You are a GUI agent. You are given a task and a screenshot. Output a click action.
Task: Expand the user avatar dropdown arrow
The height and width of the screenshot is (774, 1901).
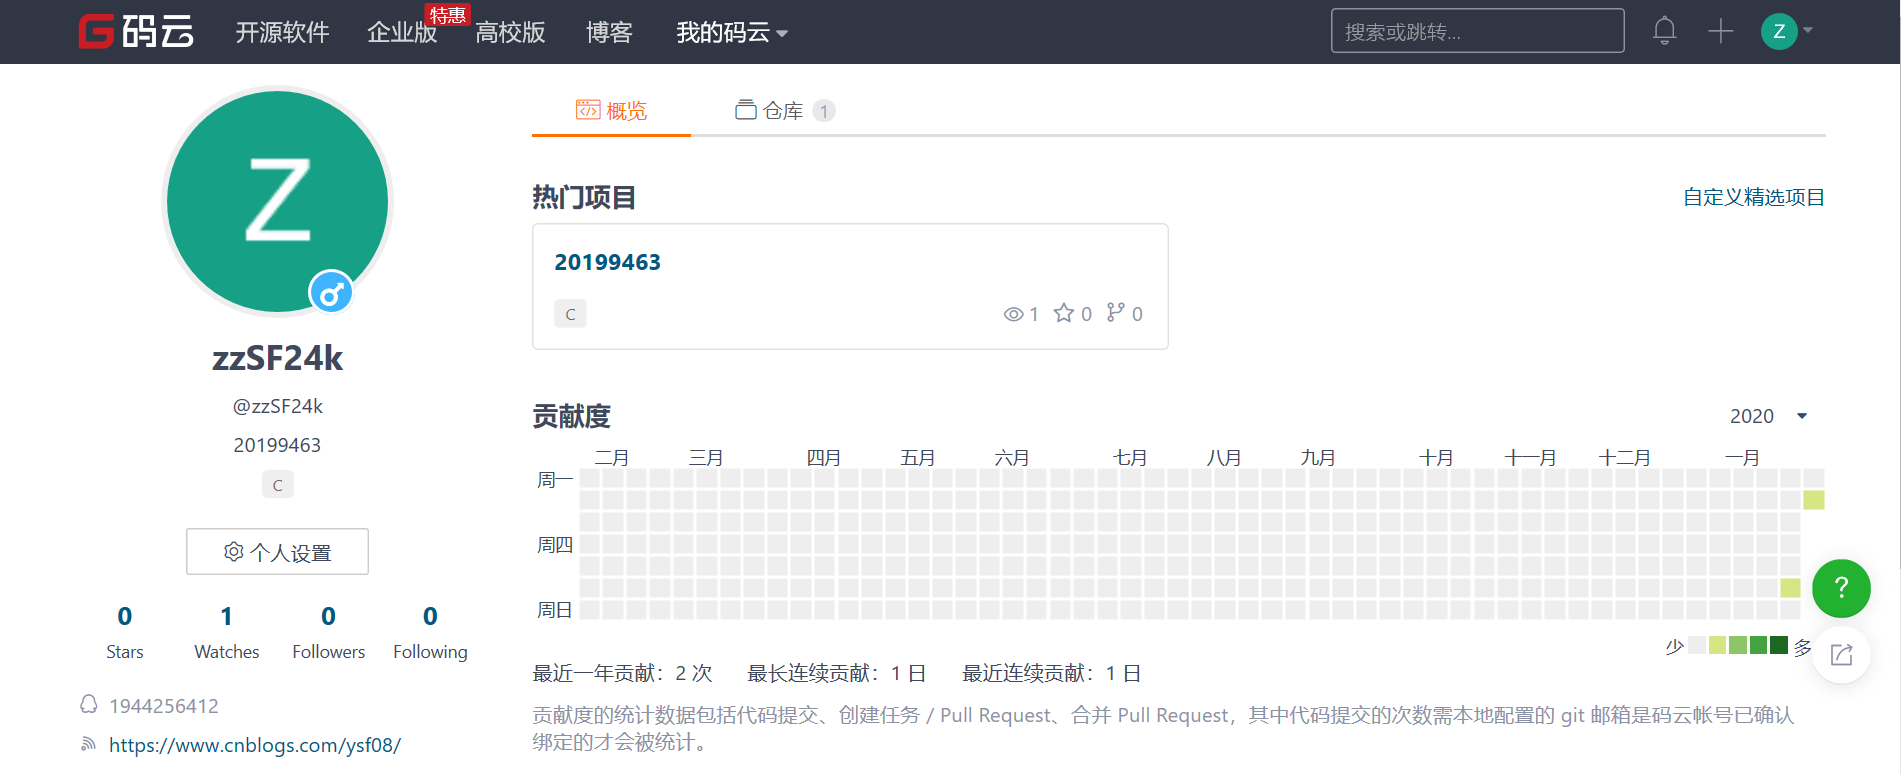[1808, 31]
